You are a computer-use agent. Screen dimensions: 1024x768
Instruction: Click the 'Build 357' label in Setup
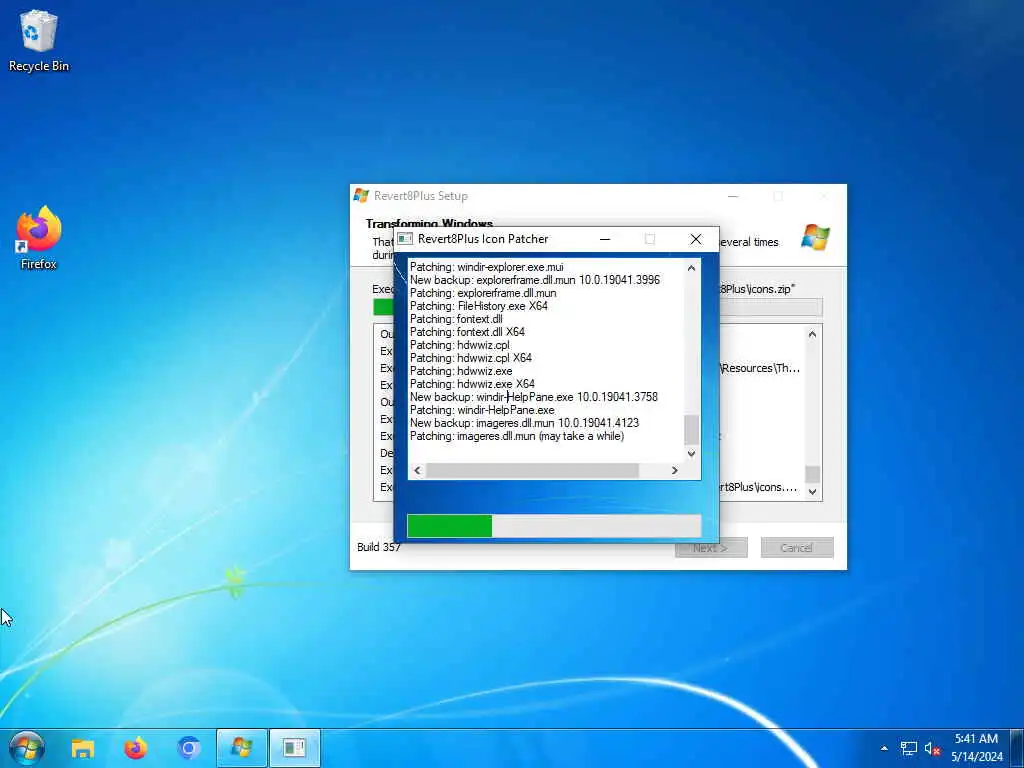coord(379,547)
